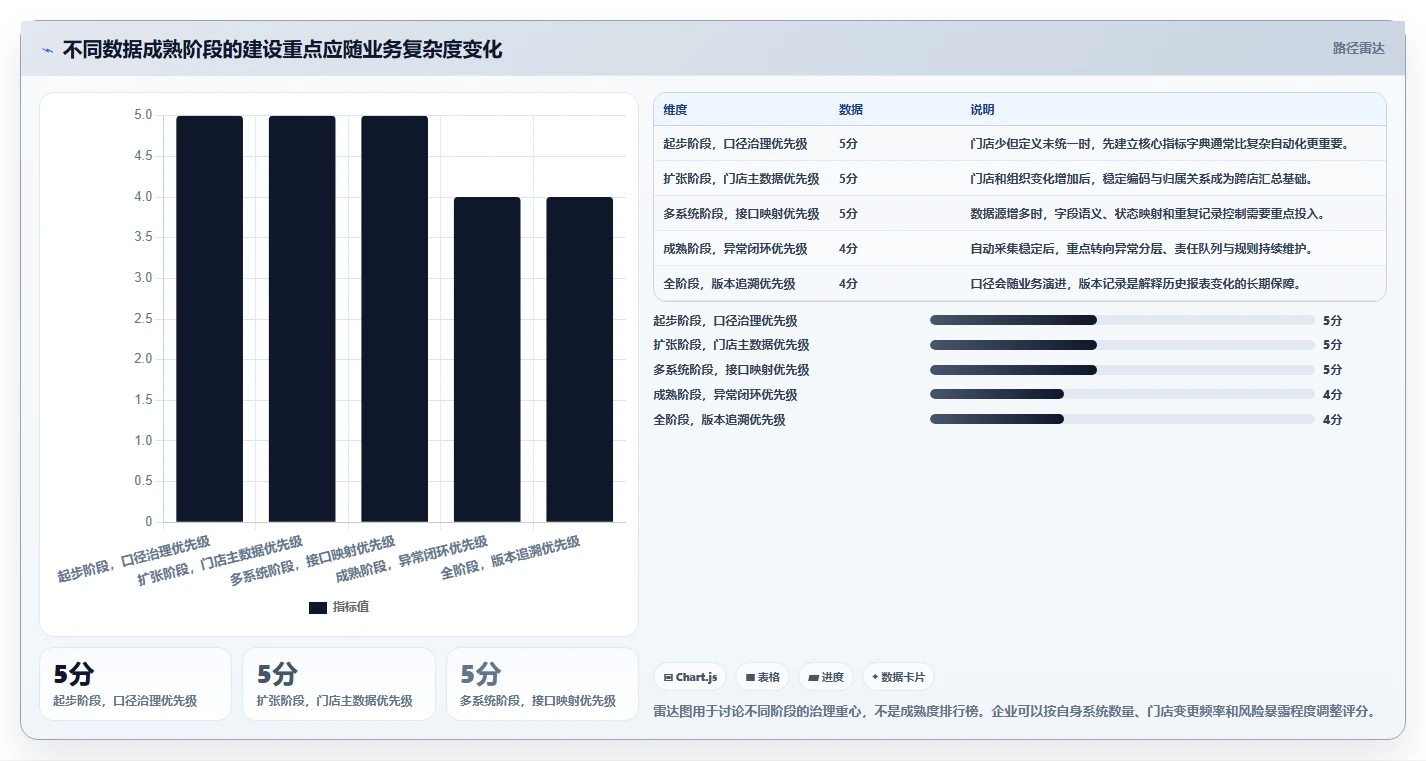Click the page title 不同数据成熟阶段的建设重点
Screen dimensions: 1426x761
click(282, 50)
